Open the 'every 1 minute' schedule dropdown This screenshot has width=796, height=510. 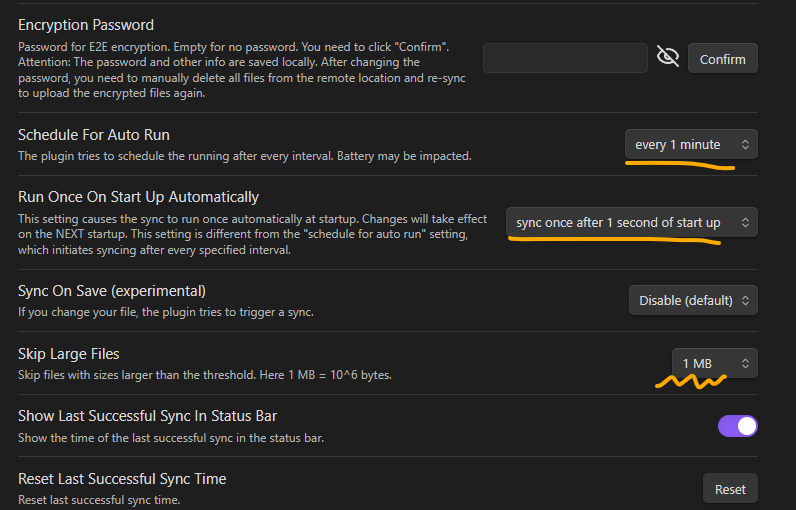[x=691, y=145]
